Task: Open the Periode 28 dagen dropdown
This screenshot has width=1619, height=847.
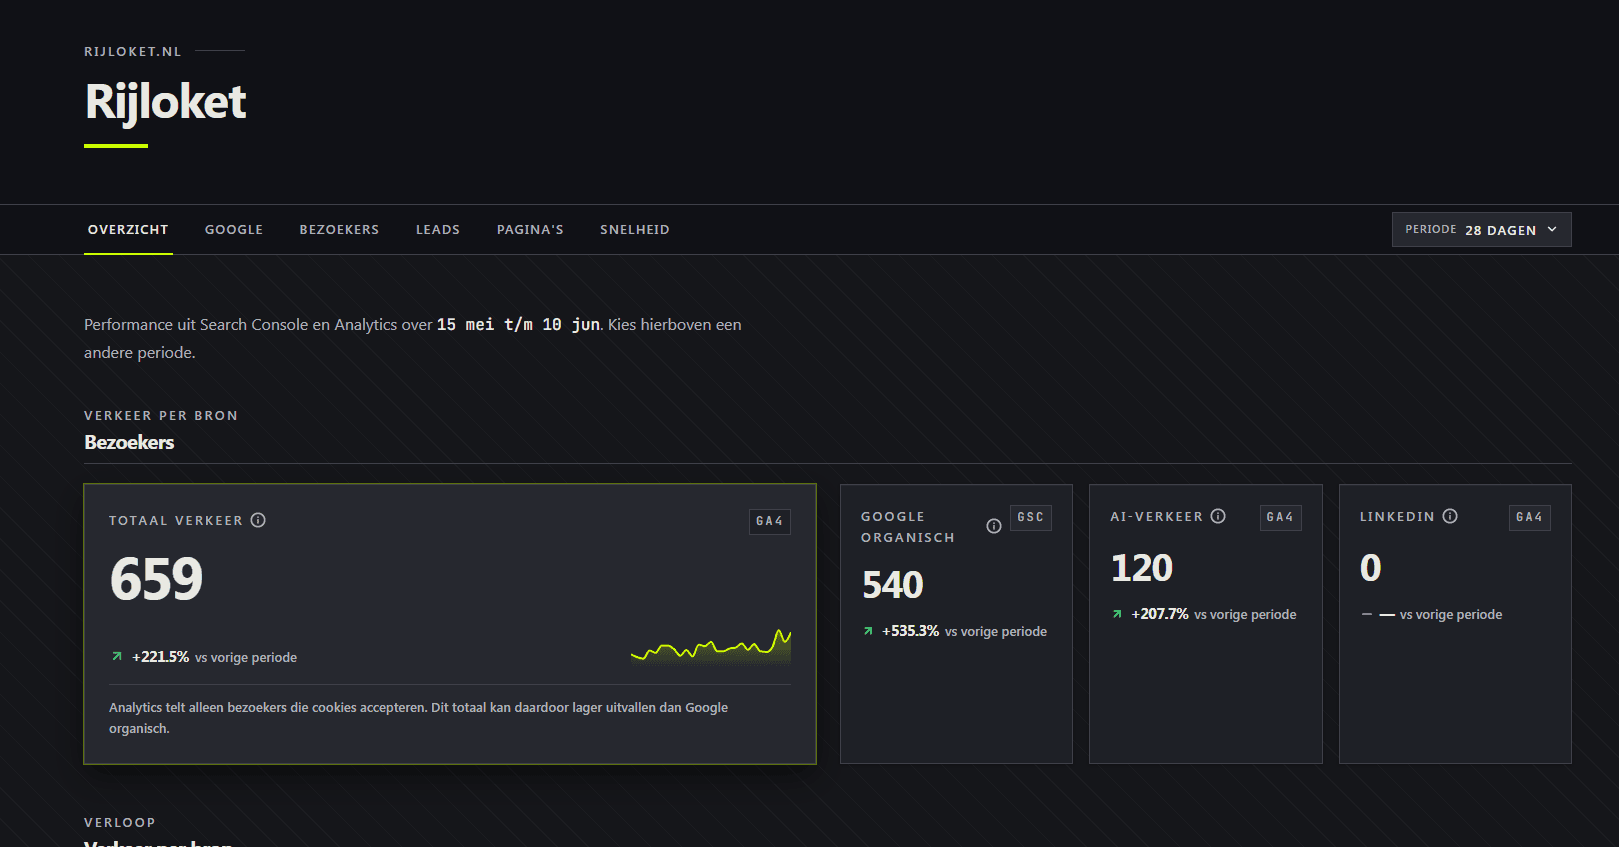Action: click(1481, 229)
